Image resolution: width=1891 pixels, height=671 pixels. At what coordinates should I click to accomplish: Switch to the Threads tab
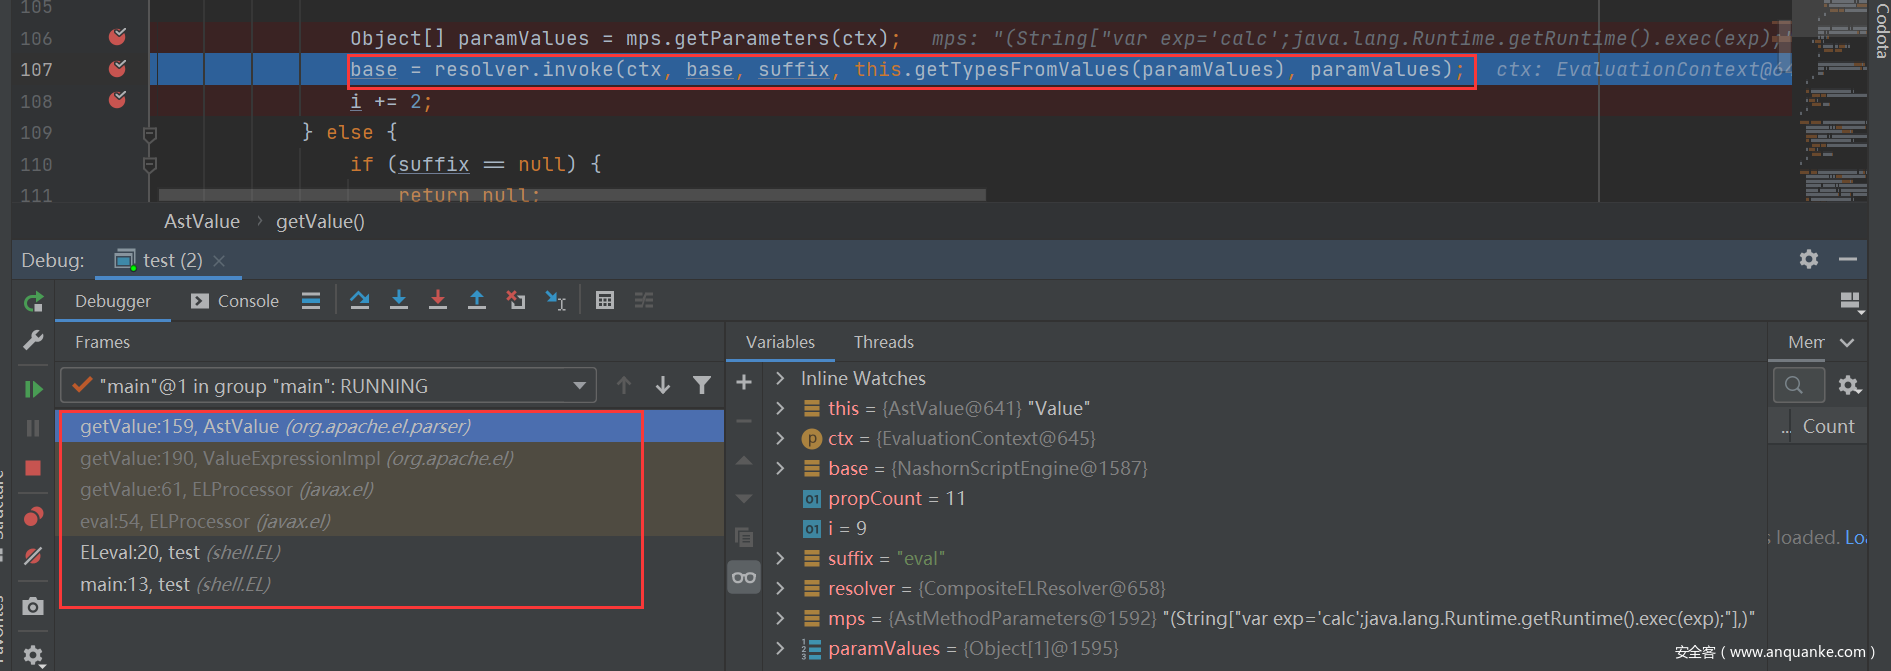click(x=883, y=342)
